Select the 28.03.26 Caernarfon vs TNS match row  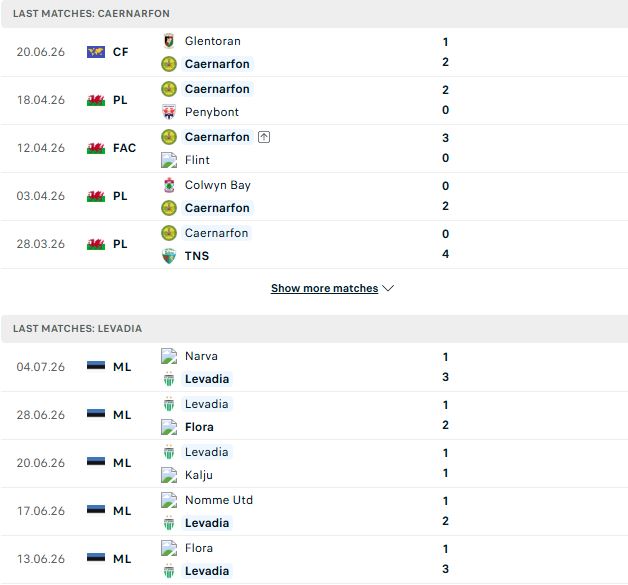(x=314, y=245)
